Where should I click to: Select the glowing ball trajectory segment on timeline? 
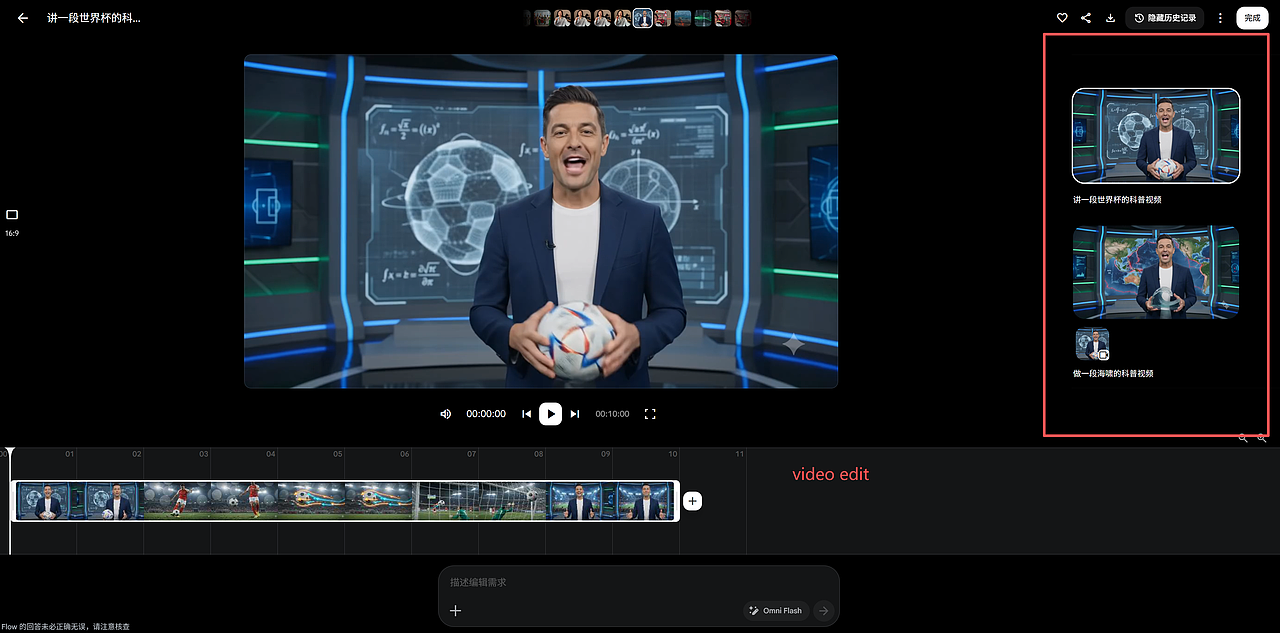346,501
